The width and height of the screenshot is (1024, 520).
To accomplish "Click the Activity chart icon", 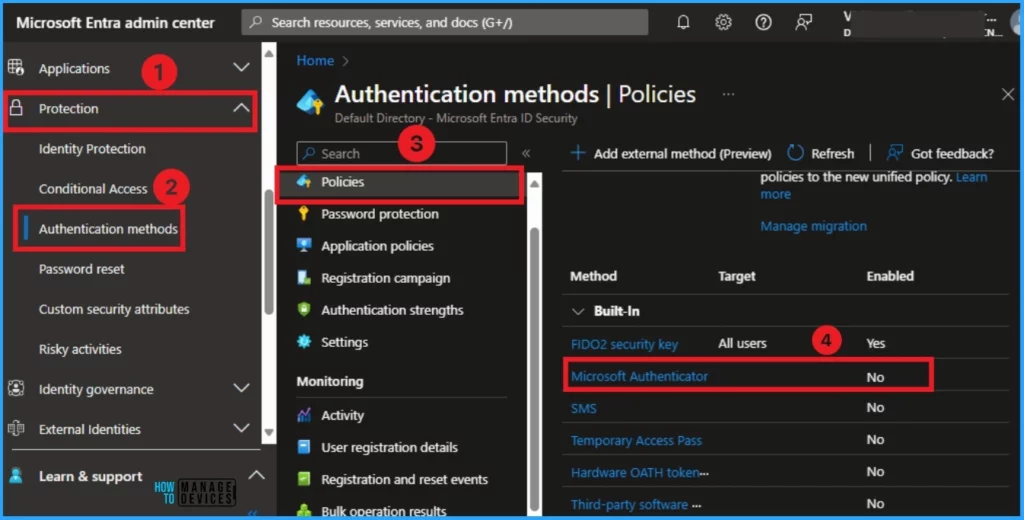I will tap(304, 415).
